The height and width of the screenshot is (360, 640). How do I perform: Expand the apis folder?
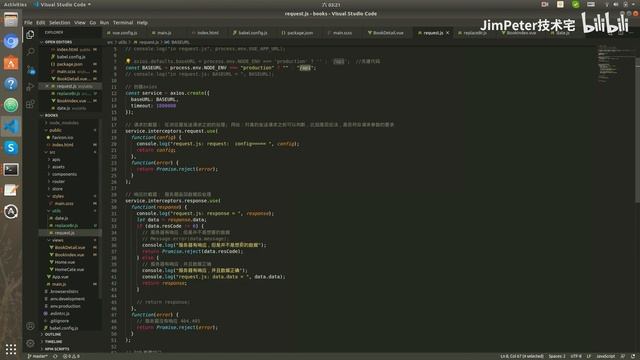[56, 160]
